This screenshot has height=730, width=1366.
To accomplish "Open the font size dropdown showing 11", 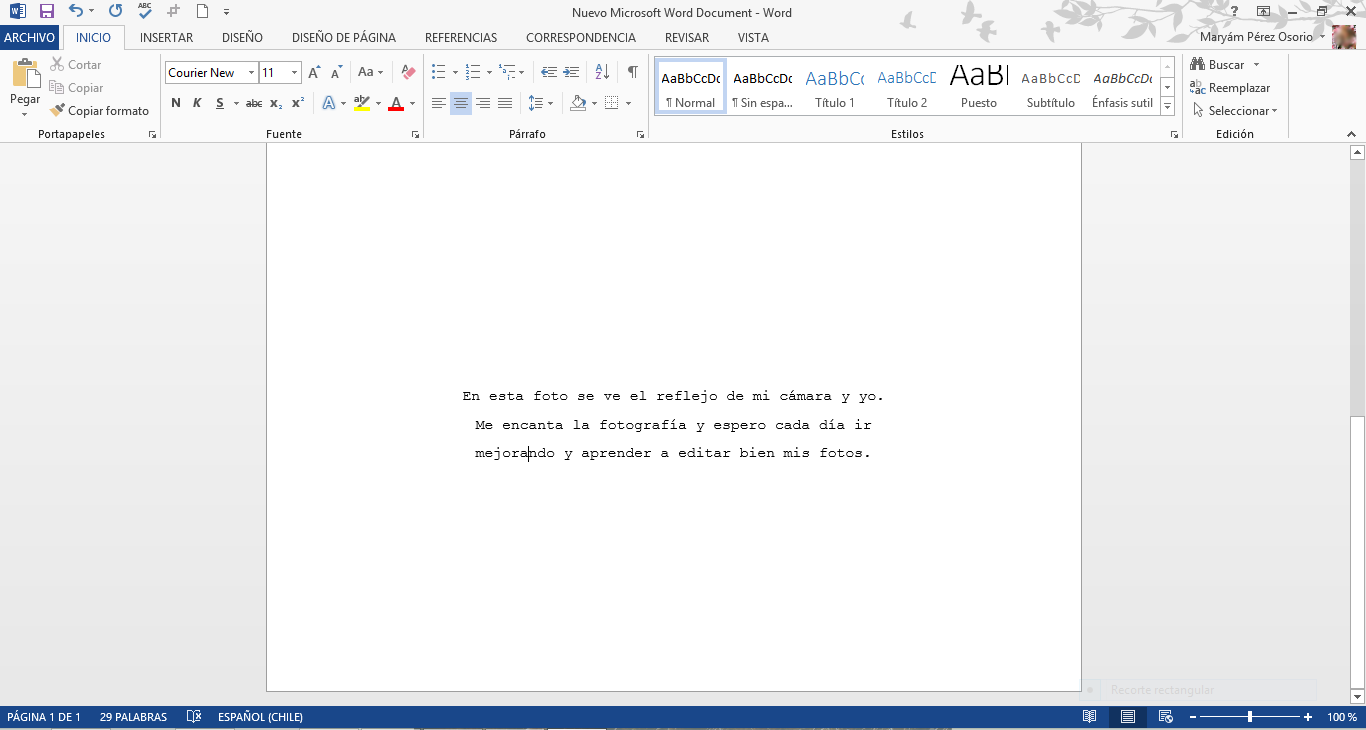I will [x=294, y=73].
